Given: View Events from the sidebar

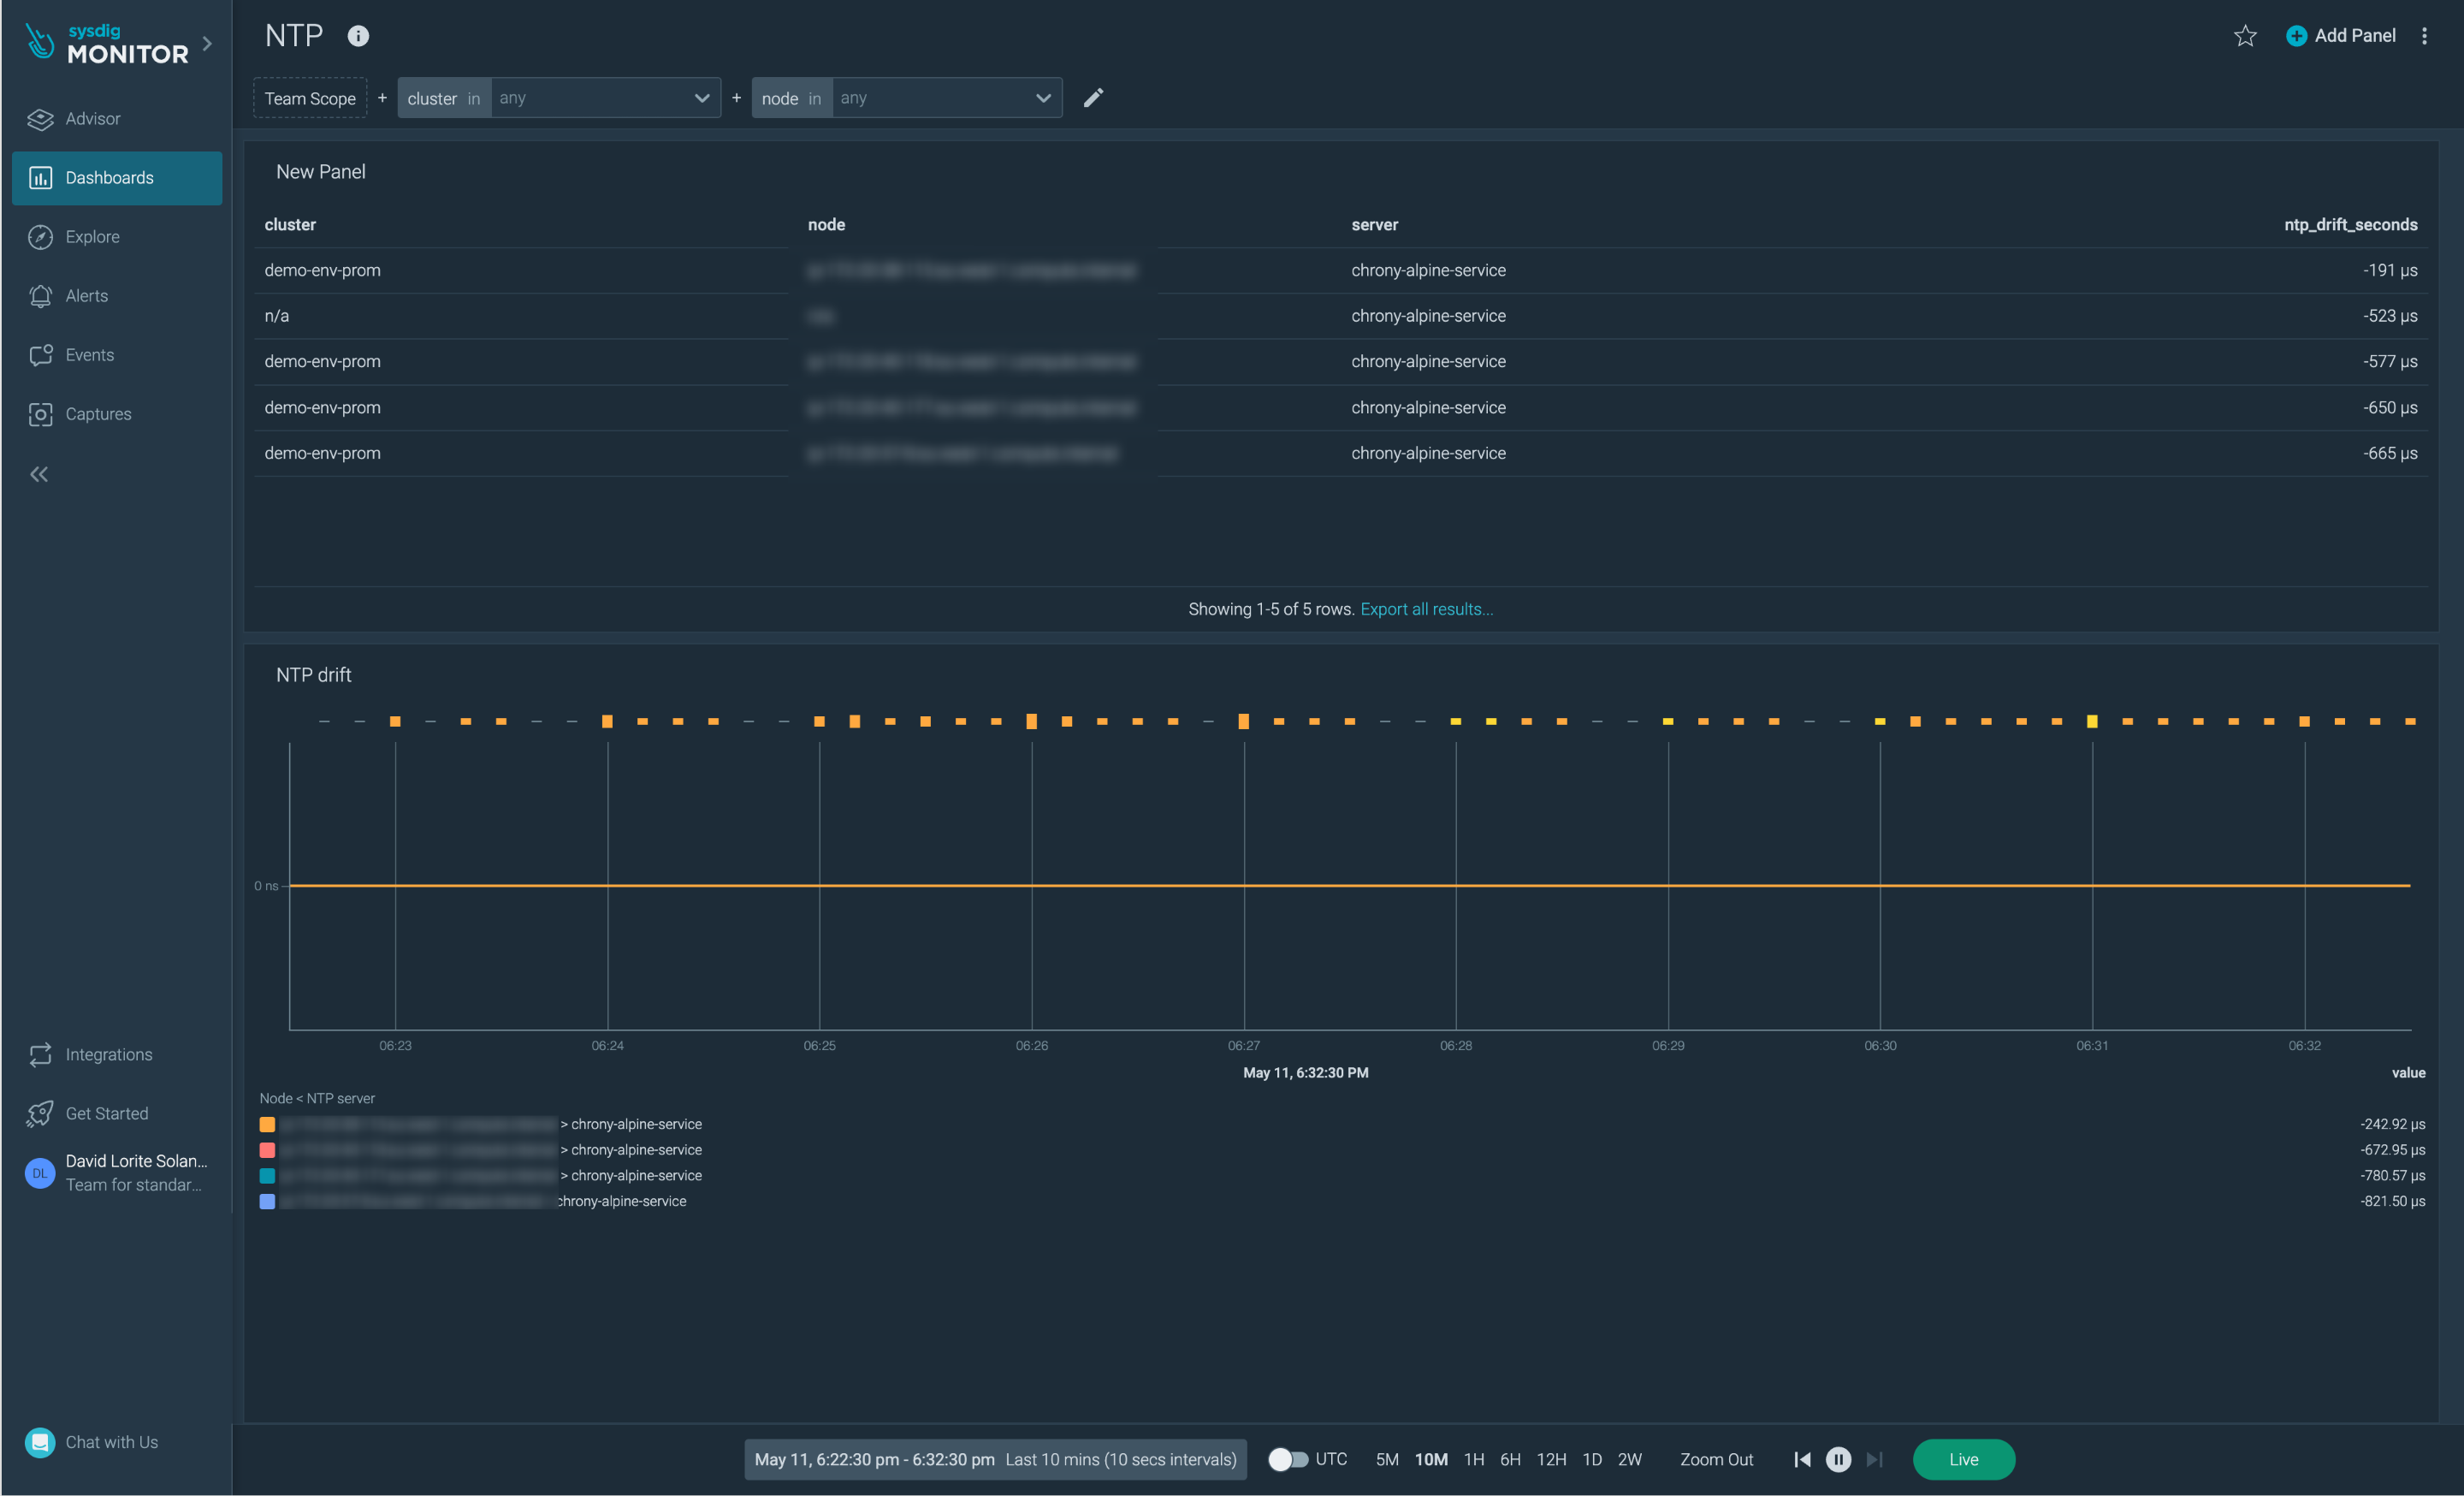Looking at the screenshot, I should [x=89, y=354].
